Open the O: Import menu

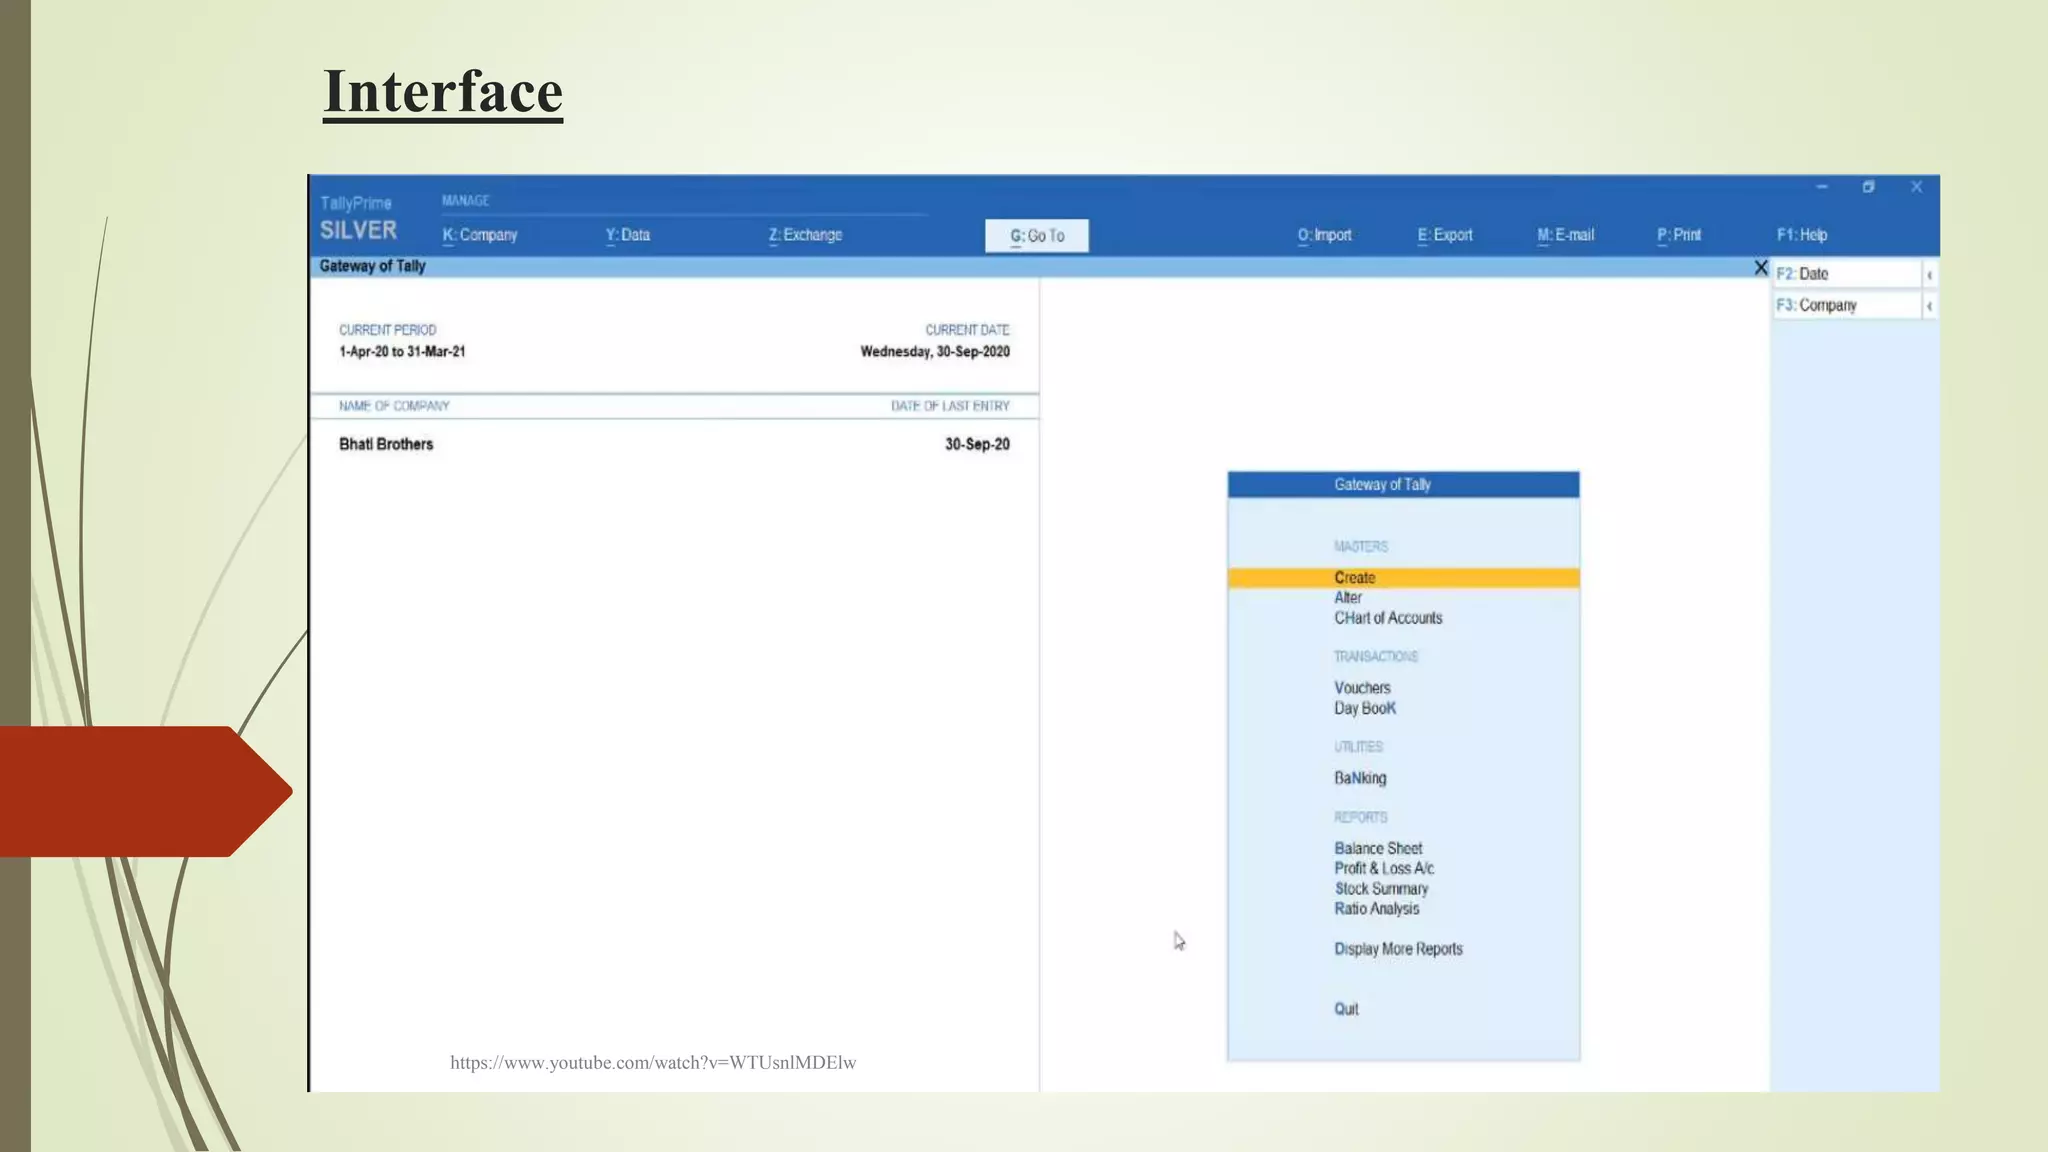(1325, 235)
